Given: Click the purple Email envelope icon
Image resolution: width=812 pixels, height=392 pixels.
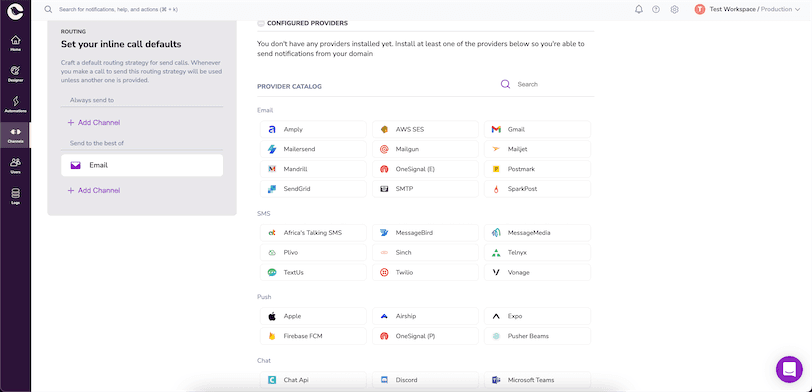Looking at the screenshot, I should tap(76, 165).
